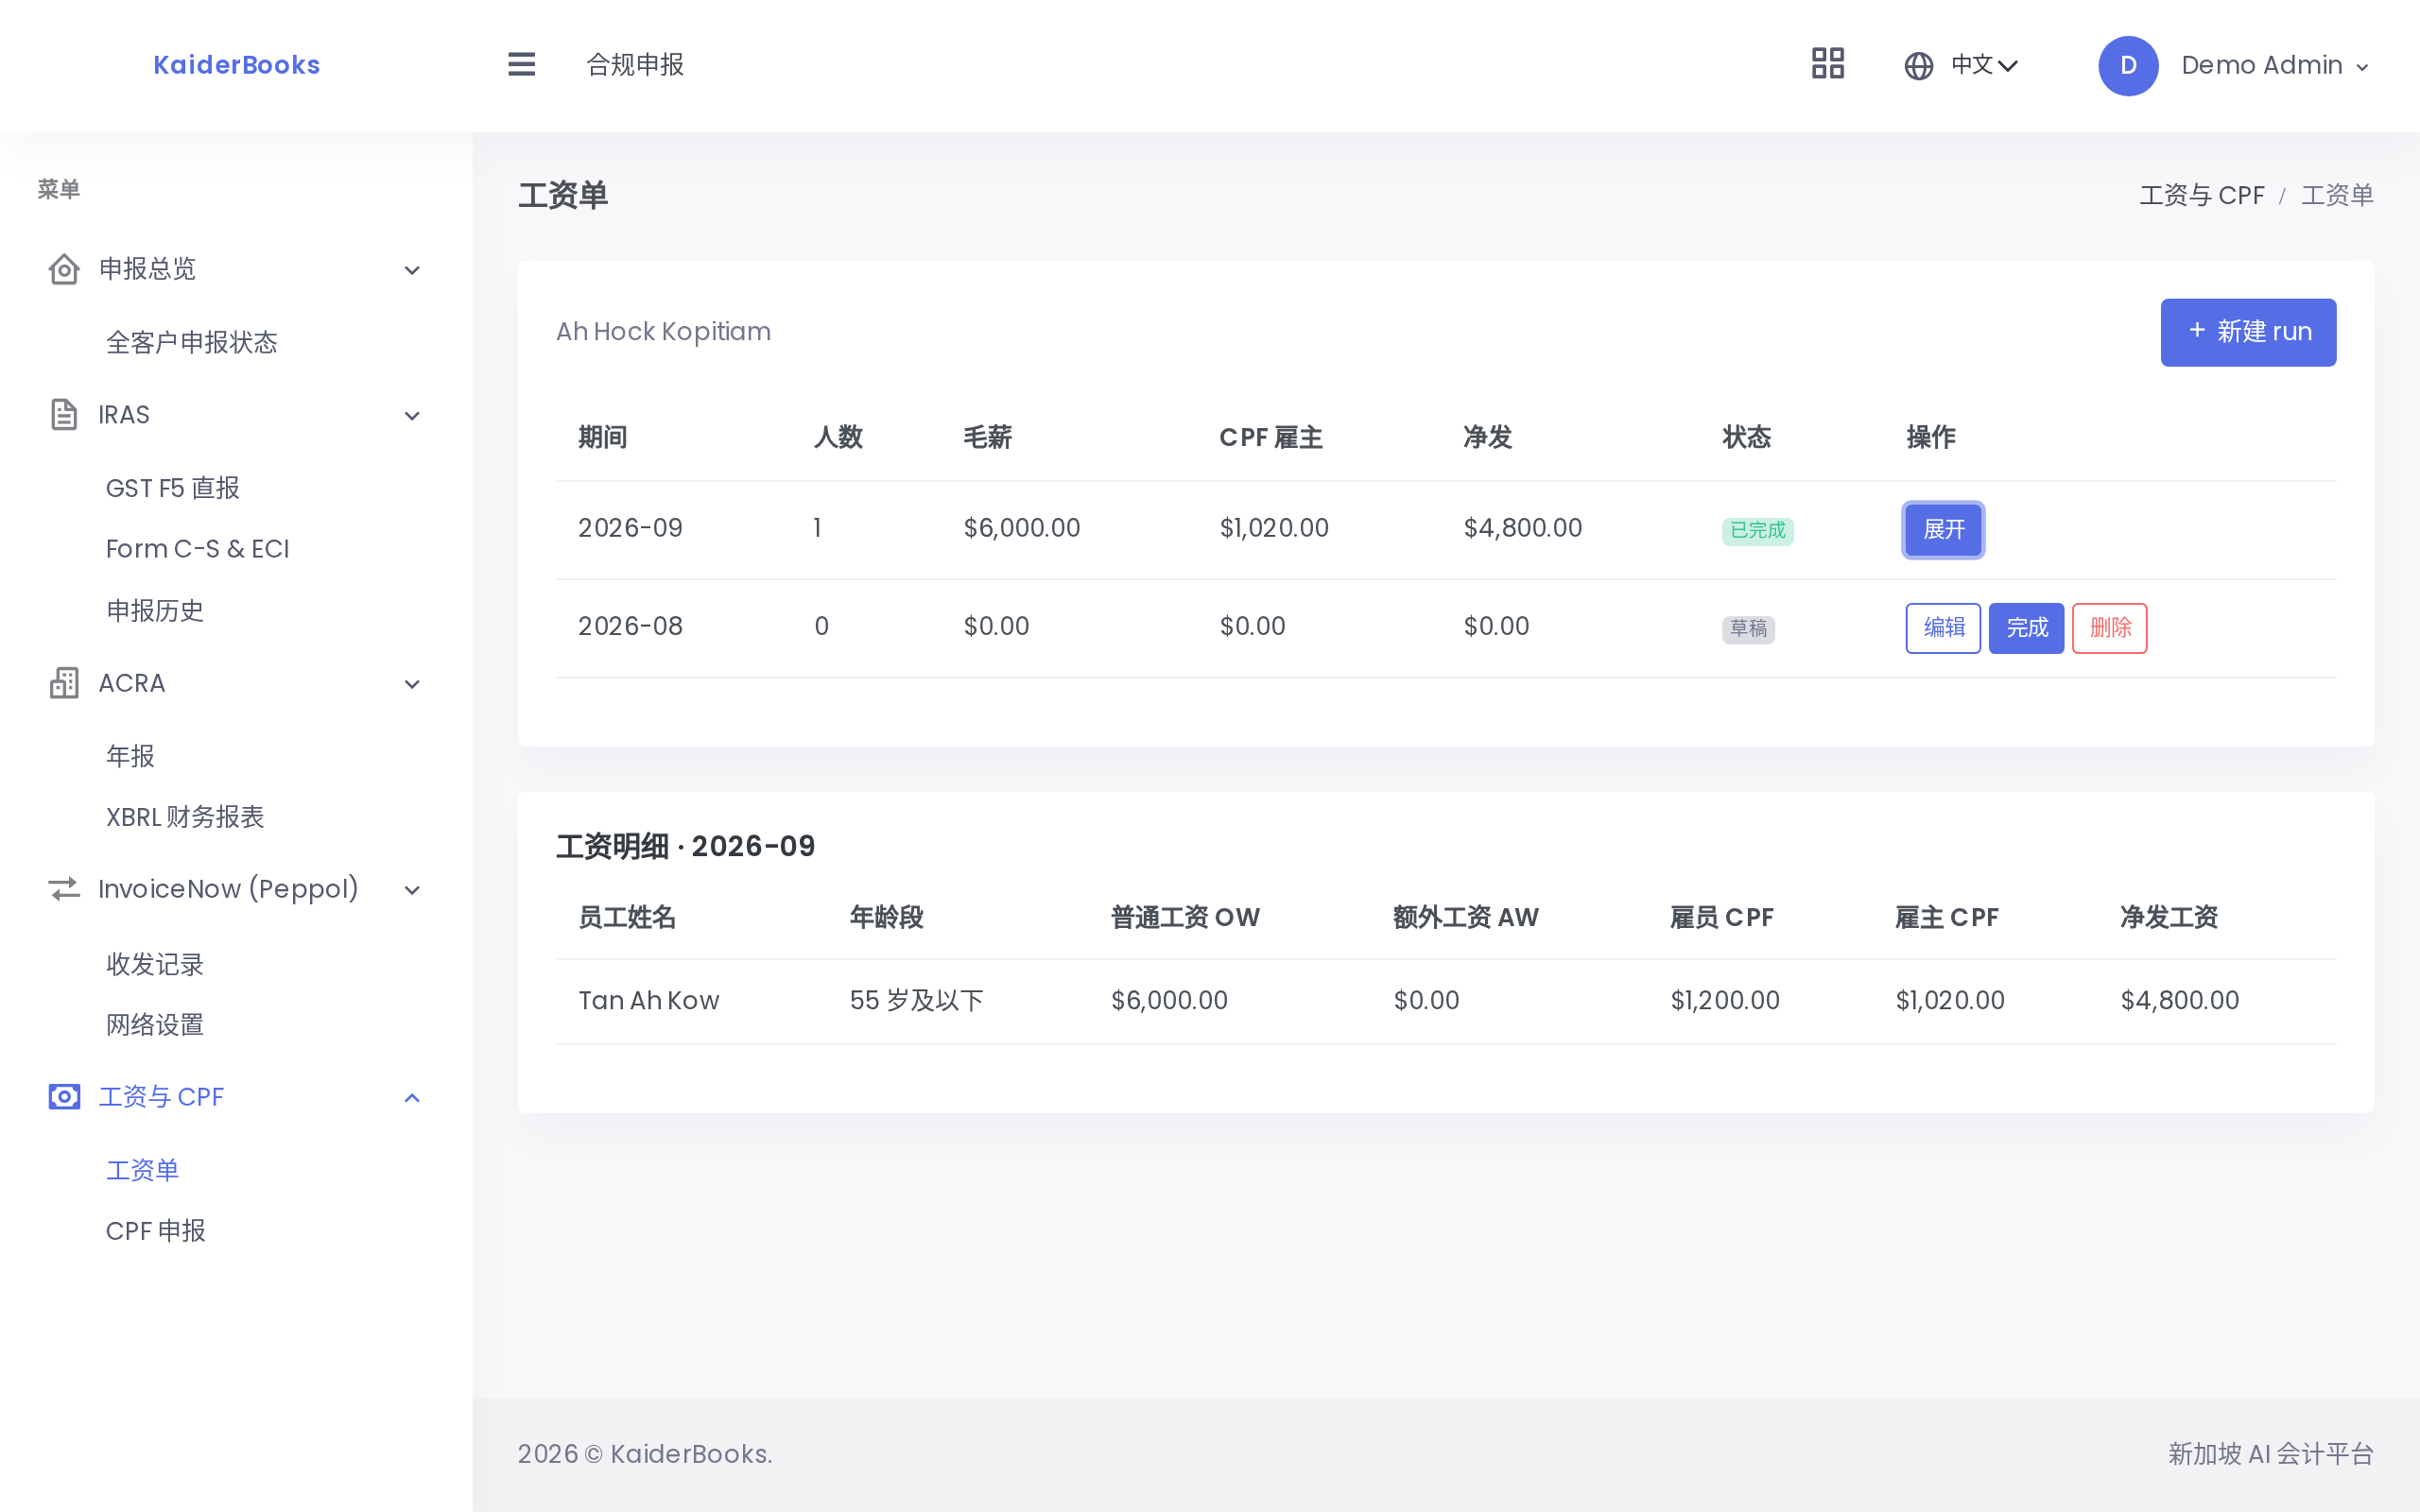This screenshot has width=2420, height=1512.
Task: Click the 合规申报 header title
Action: click(635, 65)
